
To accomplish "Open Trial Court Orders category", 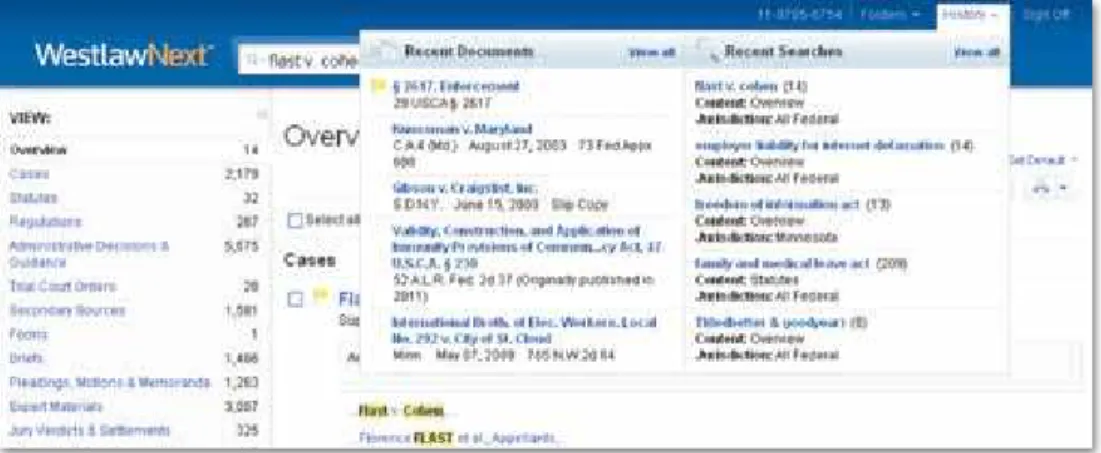I will (x=63, y=287).
